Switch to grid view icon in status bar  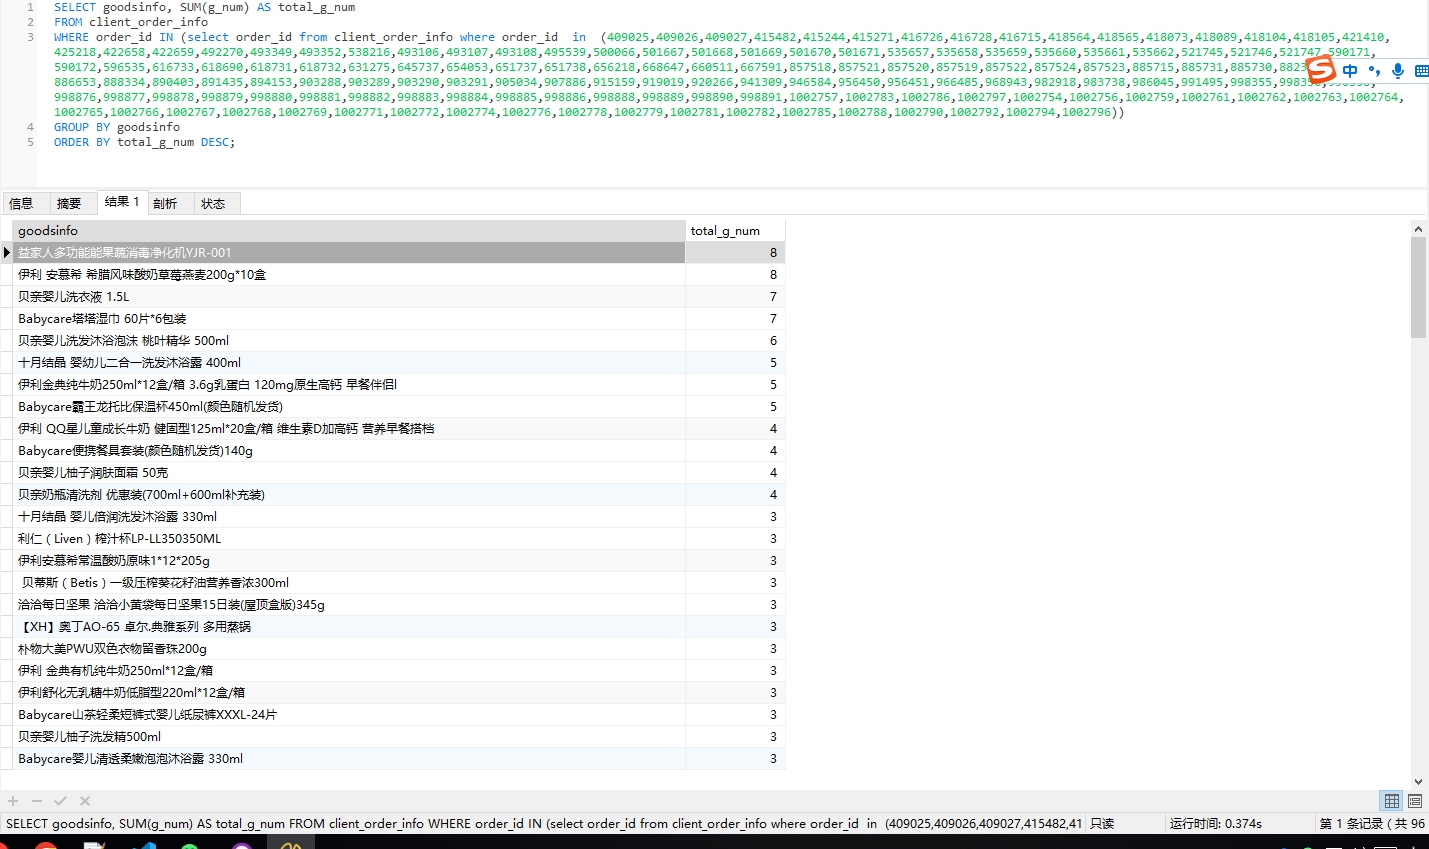coord(1392,801)
